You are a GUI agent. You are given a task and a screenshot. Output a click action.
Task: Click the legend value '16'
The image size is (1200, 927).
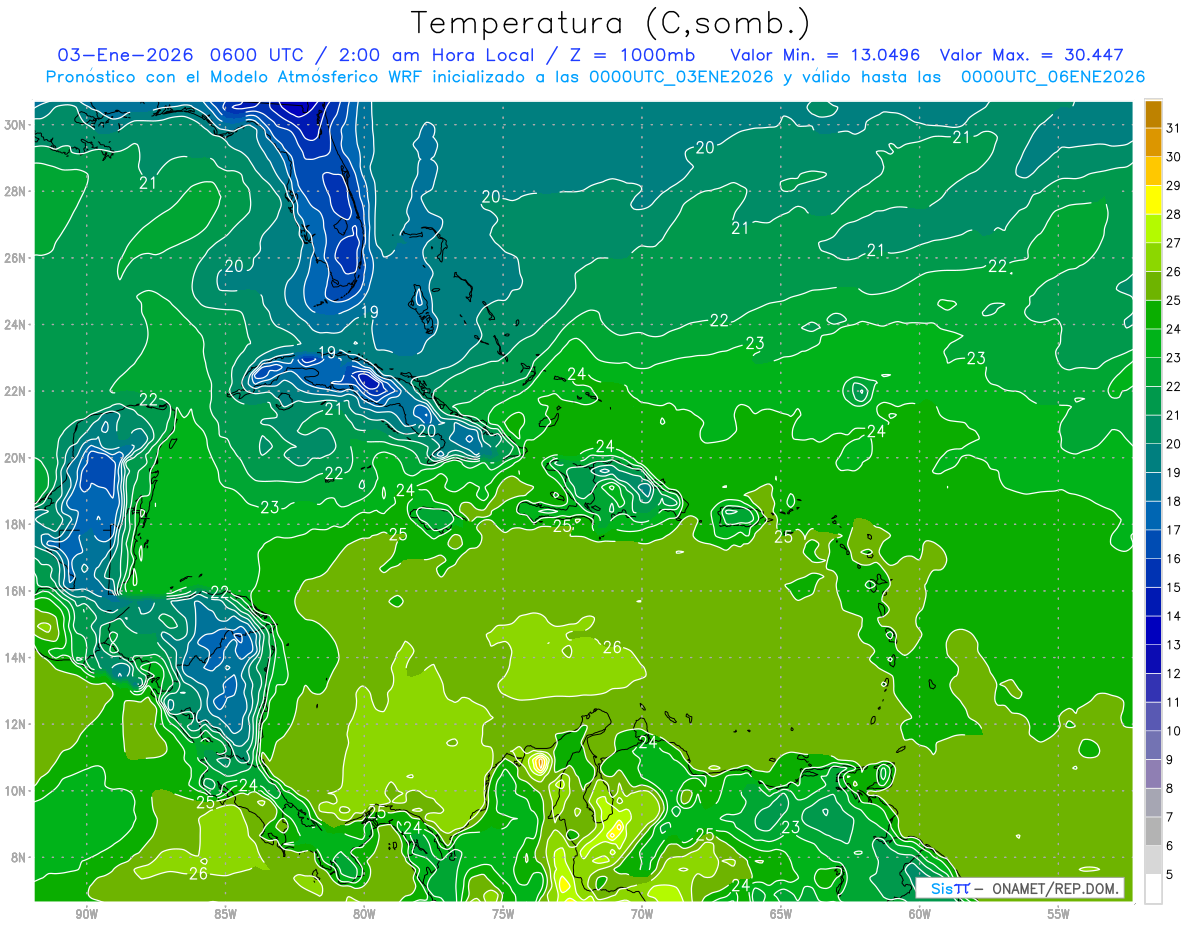(1174, 559)
